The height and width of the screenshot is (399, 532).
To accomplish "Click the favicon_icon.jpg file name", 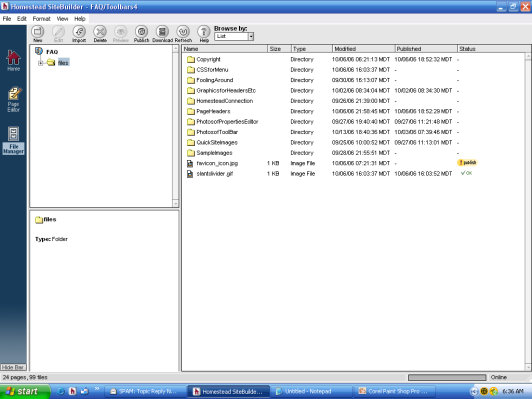I will [217, 163].
